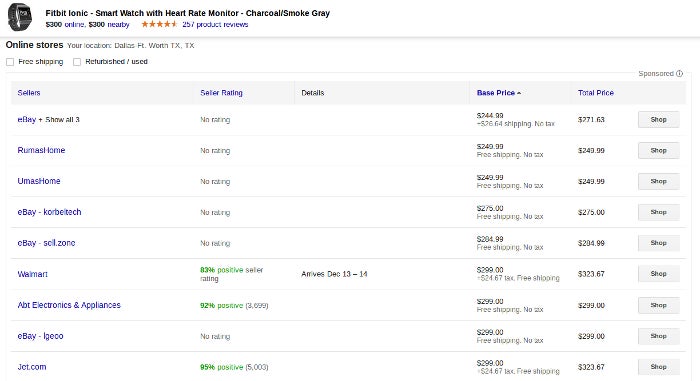Viewport: 700px width, 381px height.
Task: Open Jet.com seller link
Action: (32, 367)
